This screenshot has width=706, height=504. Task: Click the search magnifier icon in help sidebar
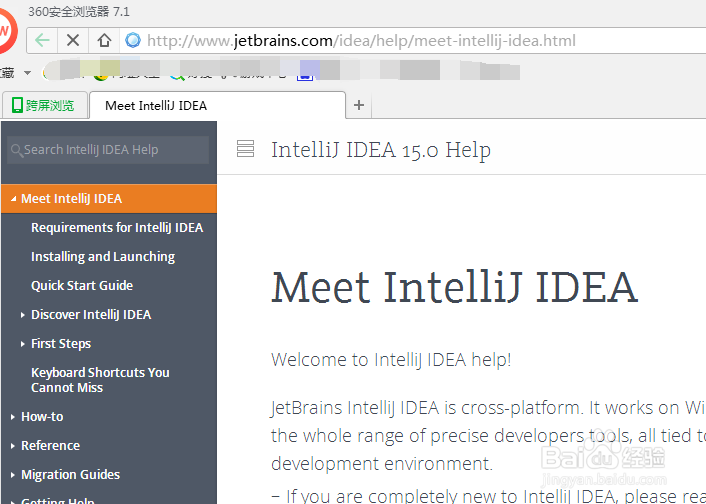click(17, 150)
